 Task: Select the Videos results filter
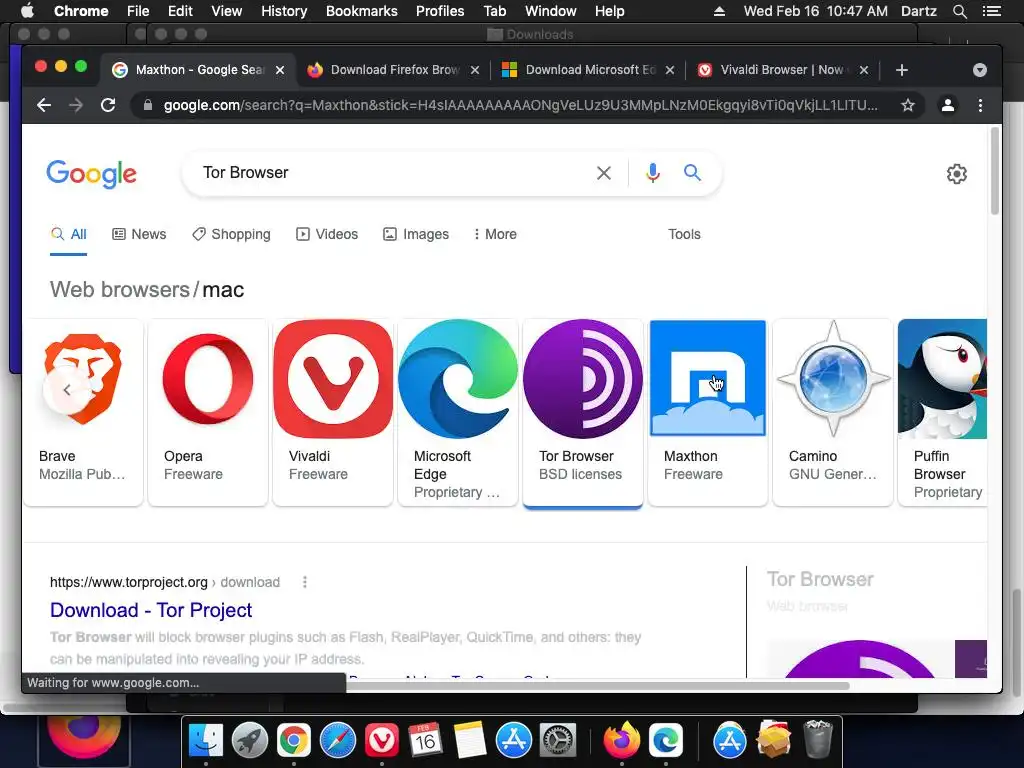327,234
